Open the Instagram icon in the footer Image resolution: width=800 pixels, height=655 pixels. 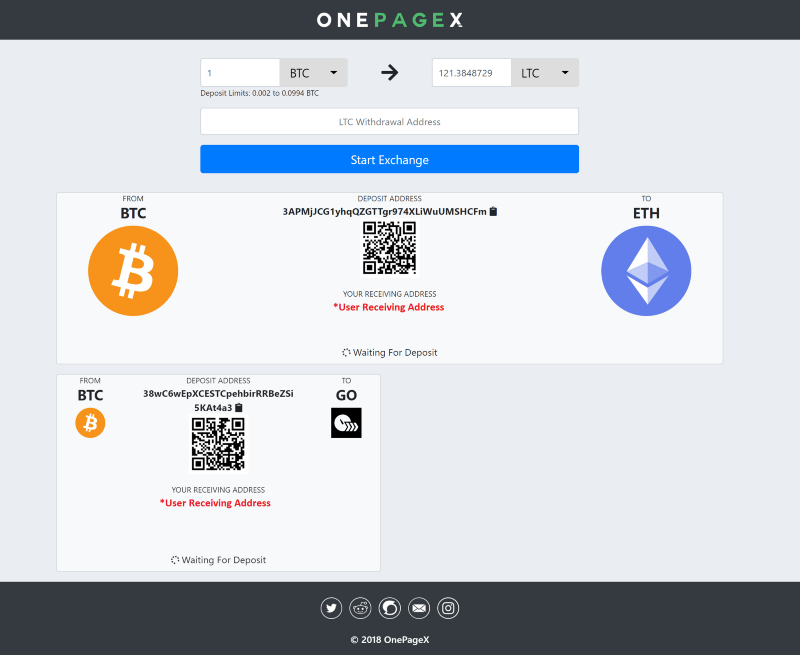click(448, 608)
